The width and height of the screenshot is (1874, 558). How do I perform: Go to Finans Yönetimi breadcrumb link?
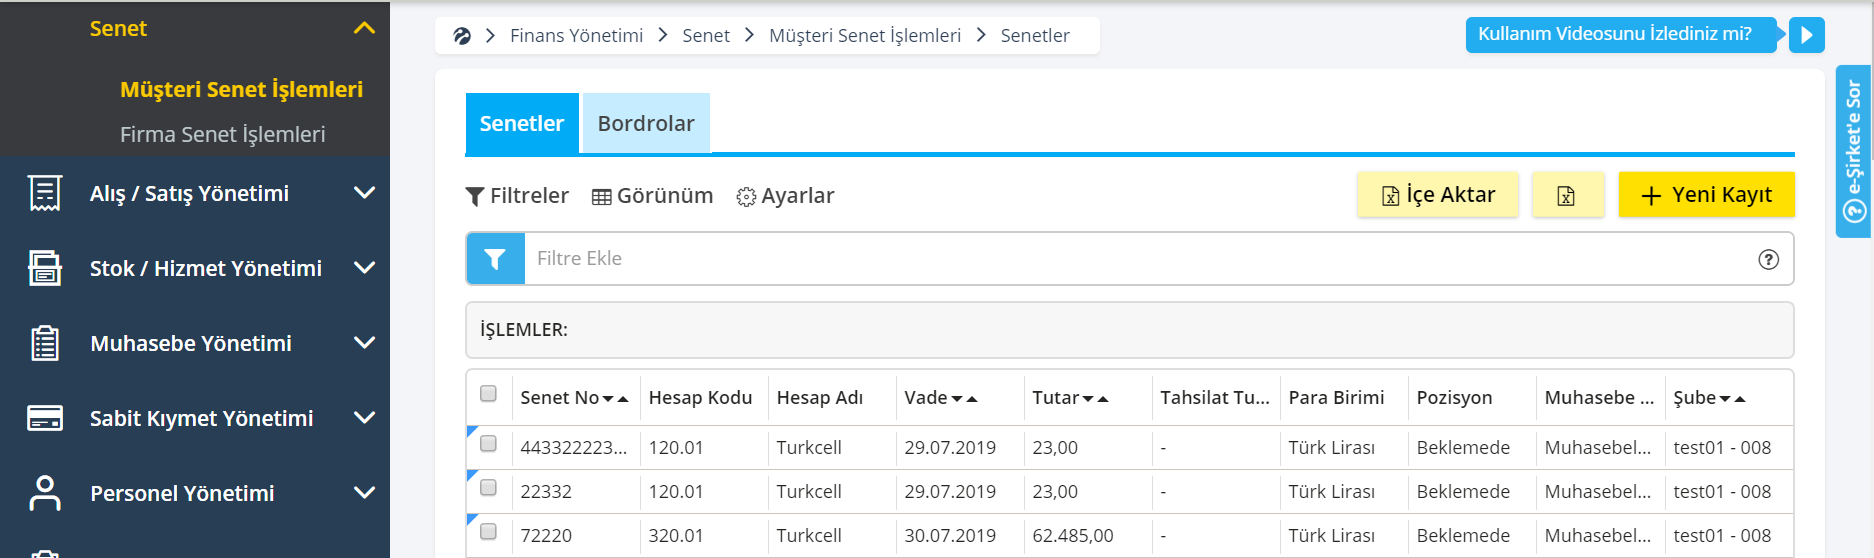coord(577,36)
